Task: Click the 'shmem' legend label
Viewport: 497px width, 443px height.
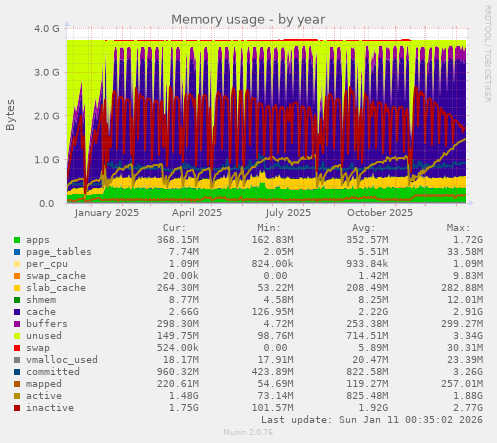Action: [41, 300]
